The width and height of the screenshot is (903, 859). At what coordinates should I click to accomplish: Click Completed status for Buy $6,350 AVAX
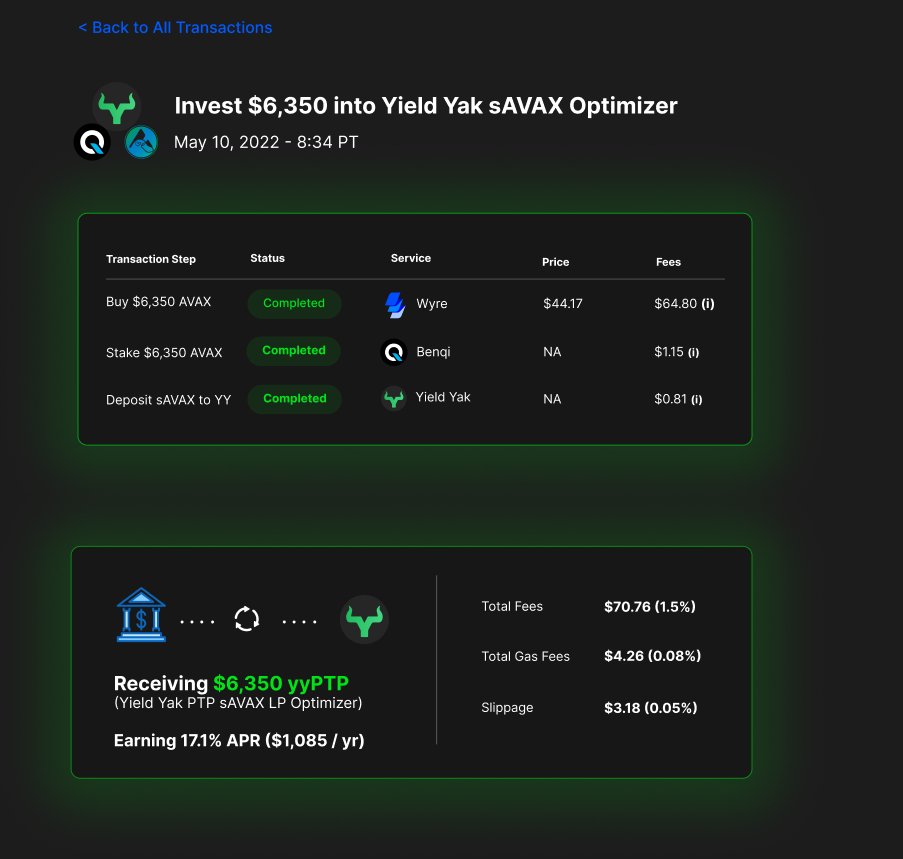pyautogui.click(x=294, y=303)
